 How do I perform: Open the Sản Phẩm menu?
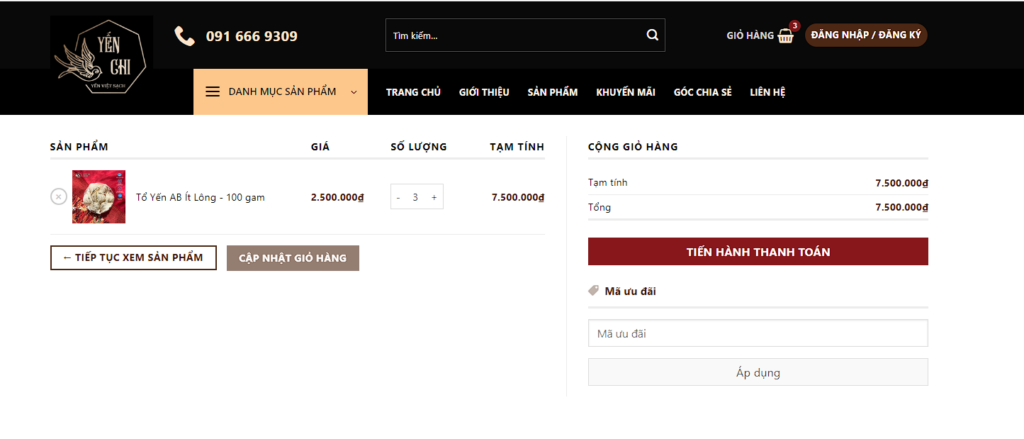(x=552, y=92)
